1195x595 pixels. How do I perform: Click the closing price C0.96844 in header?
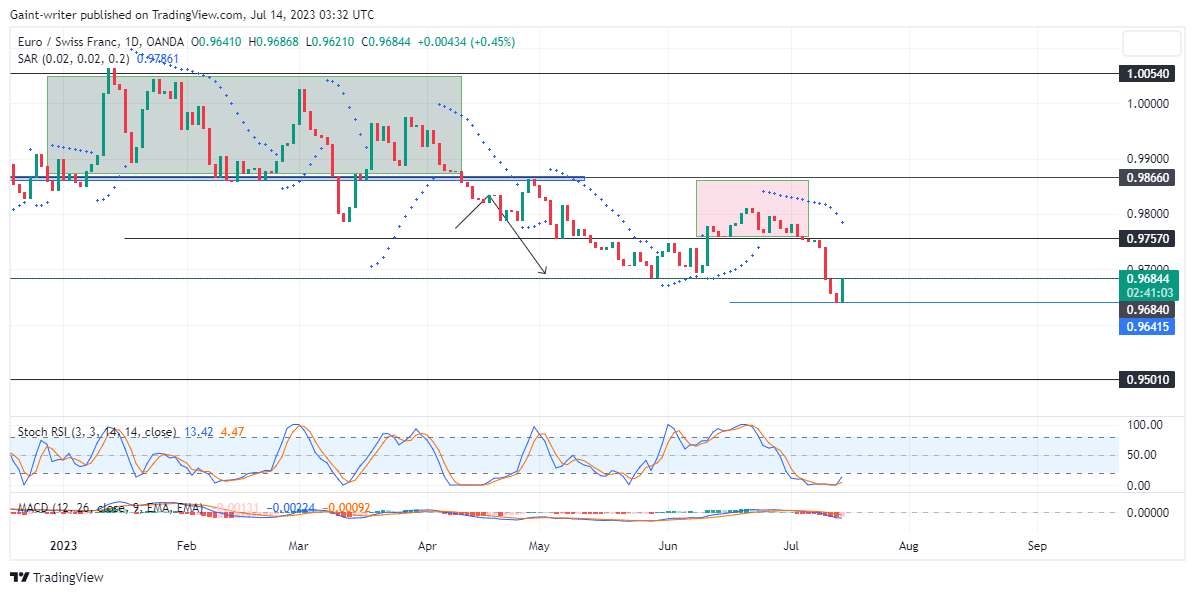coord(386,41)
